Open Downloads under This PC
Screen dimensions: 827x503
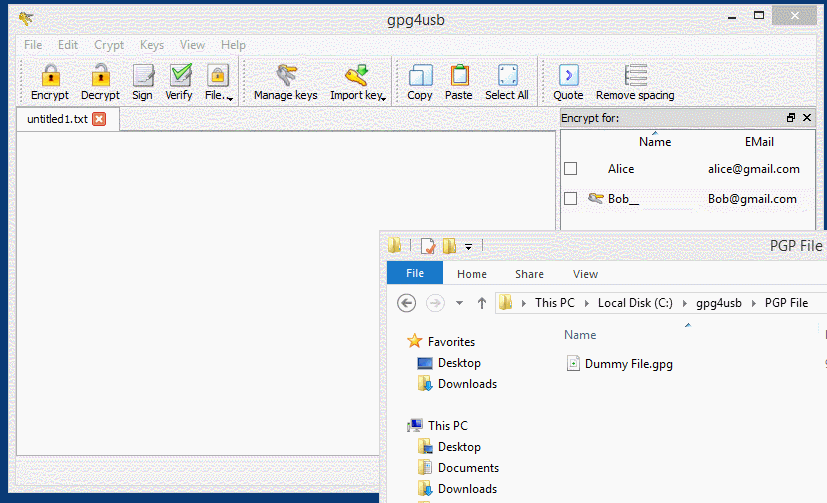[x=467, y=489]
